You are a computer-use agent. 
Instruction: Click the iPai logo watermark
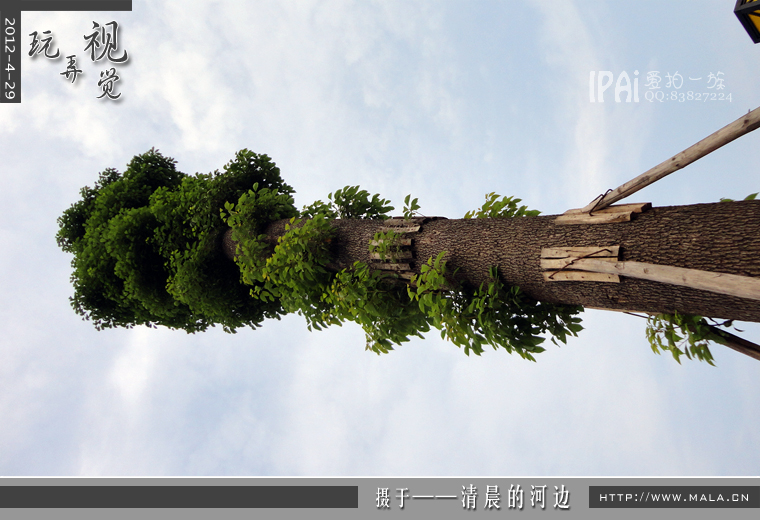coord(613,86)
